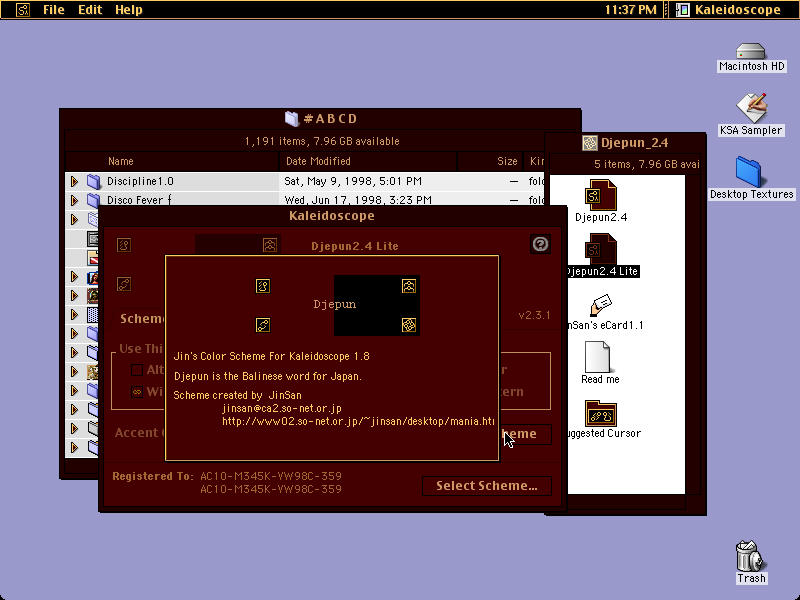Click the 'Registered To:' label

tap(153, 476)
